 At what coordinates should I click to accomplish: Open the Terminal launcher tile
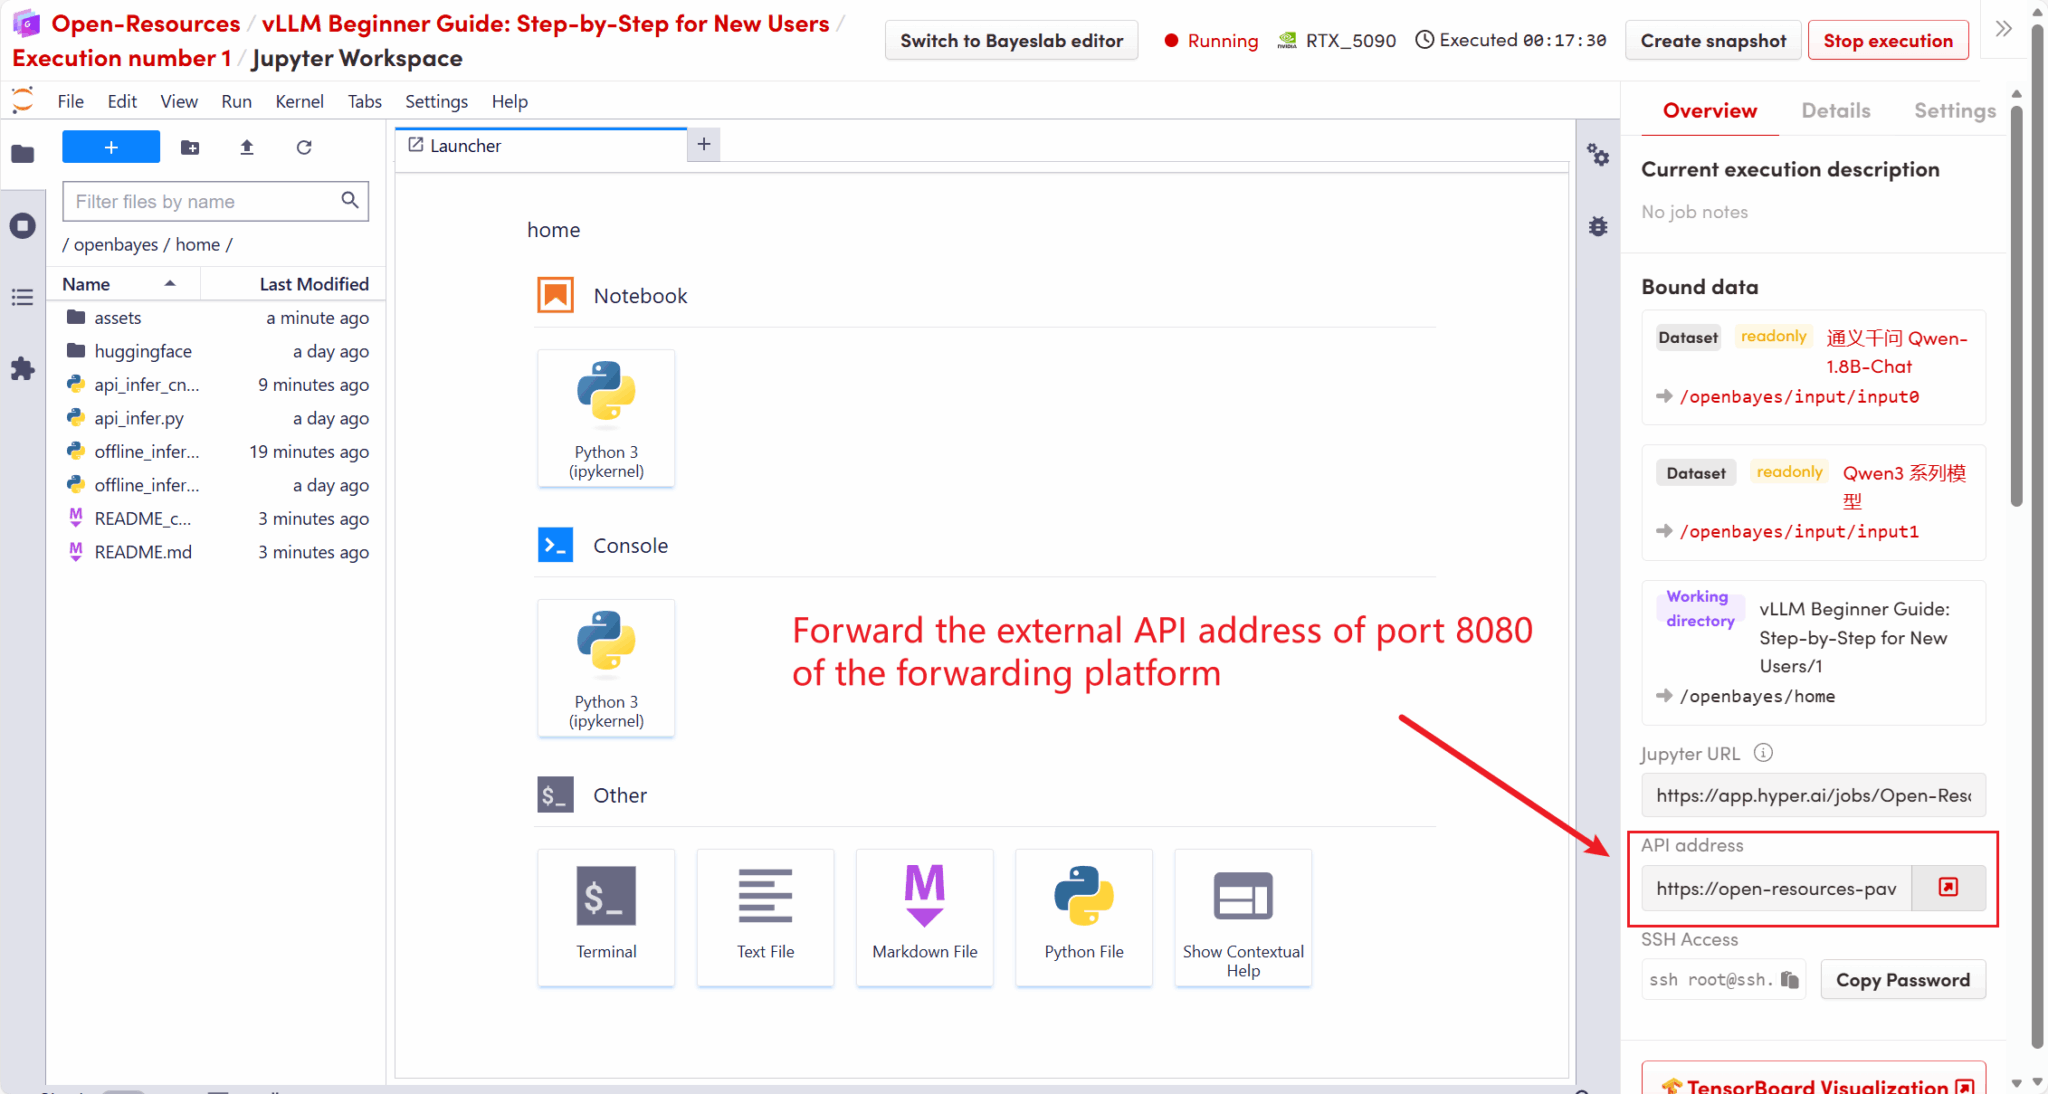(x=606, y=916)
